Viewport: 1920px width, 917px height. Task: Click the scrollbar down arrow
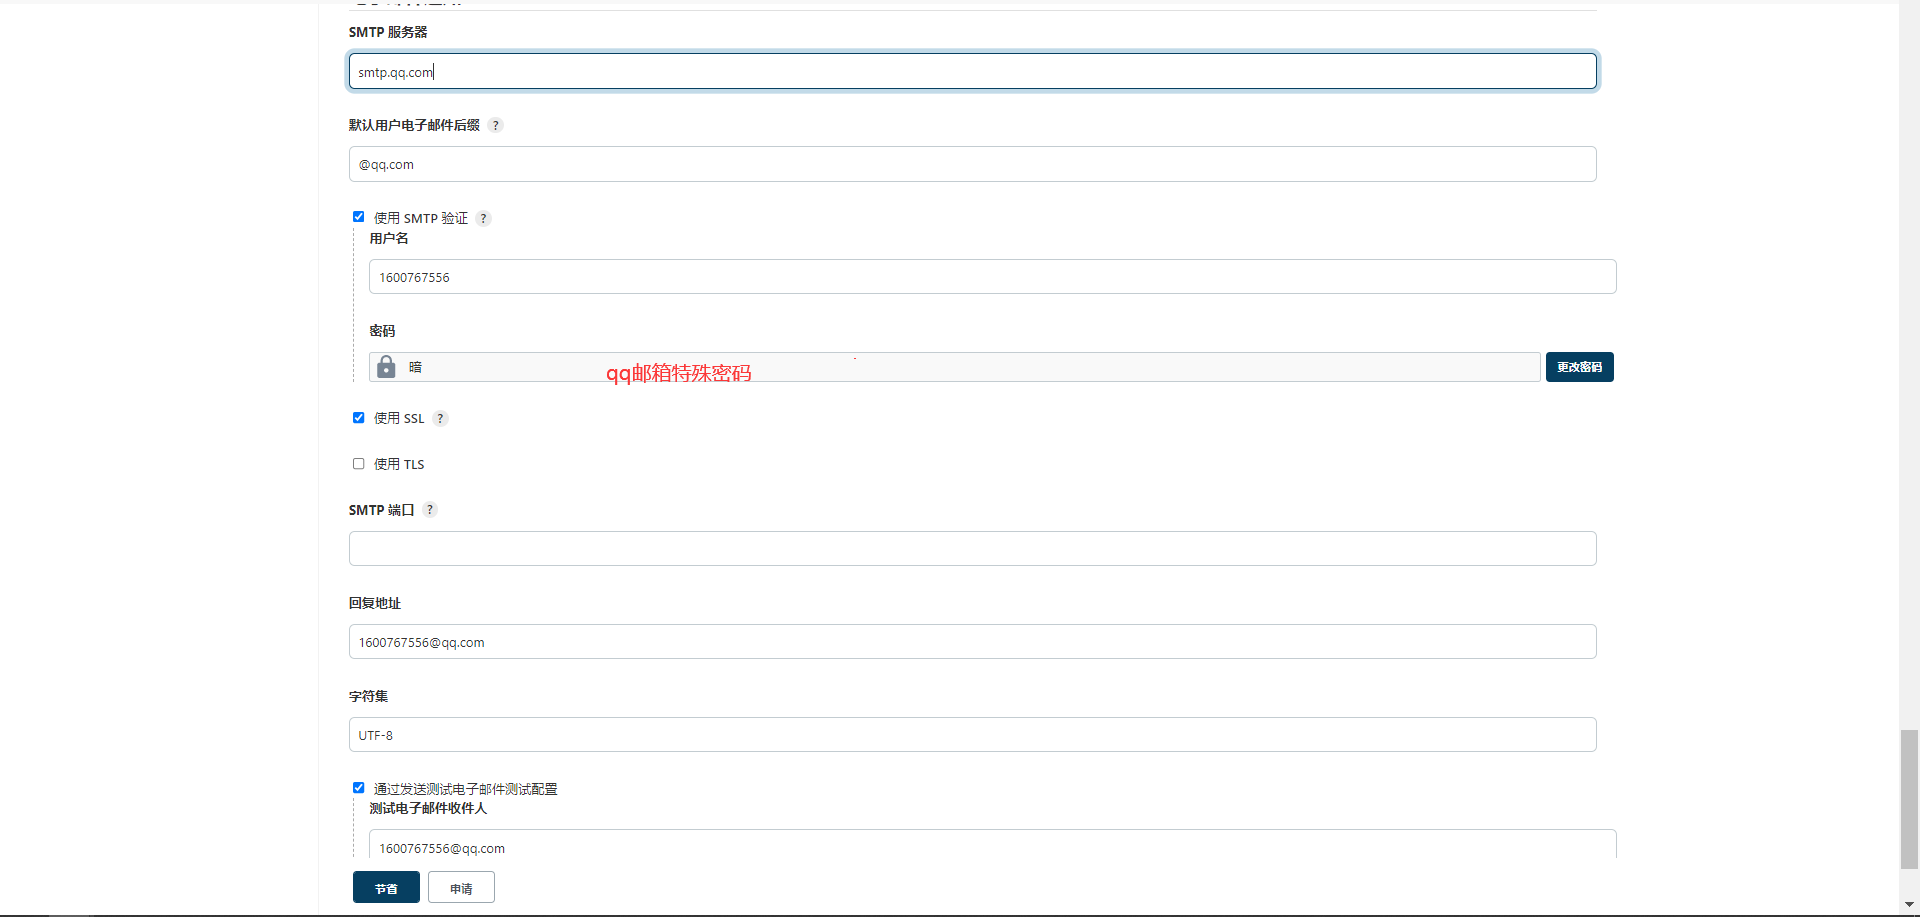click(x=1909, y=905)
